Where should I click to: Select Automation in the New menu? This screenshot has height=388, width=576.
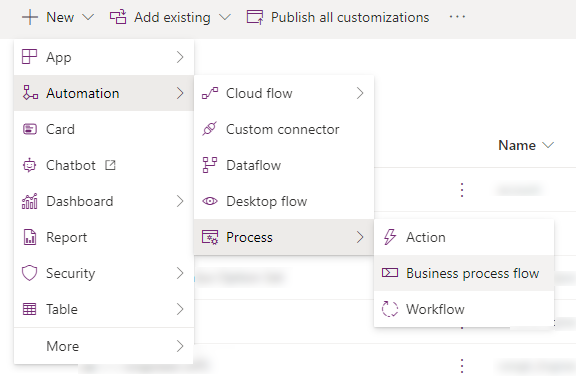point(104,93)
